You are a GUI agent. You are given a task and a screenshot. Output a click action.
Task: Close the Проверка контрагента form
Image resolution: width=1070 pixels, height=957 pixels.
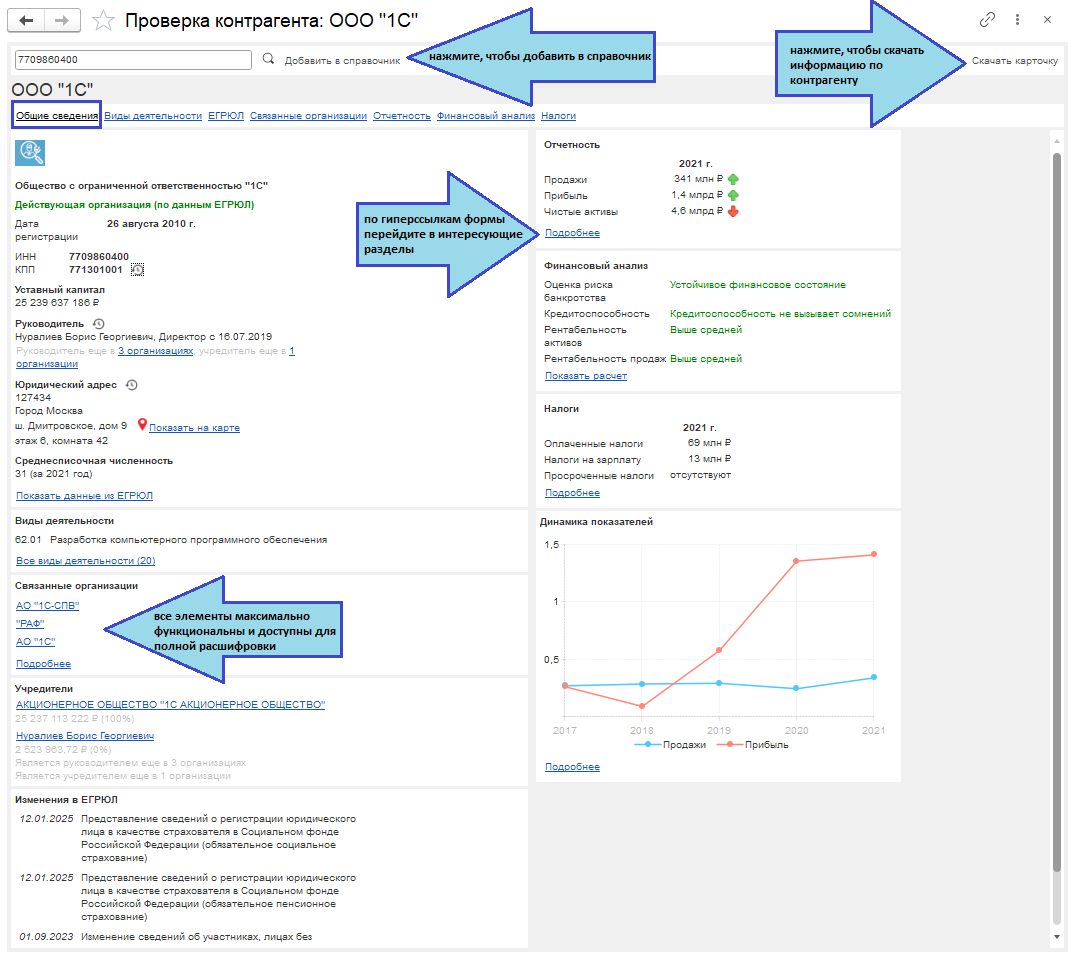point(1047,20)
